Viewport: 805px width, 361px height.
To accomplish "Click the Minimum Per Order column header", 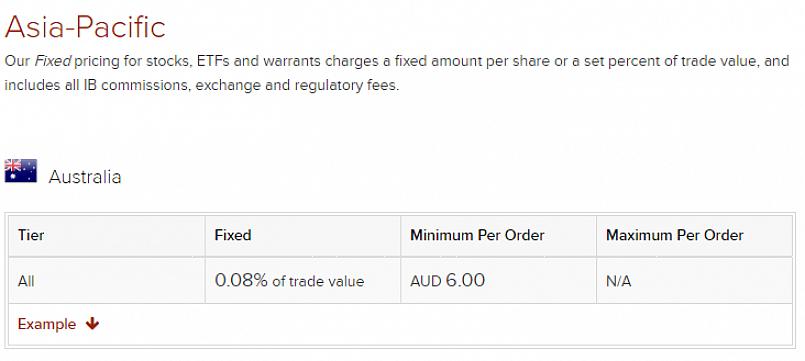I will pyautogui.click(x=499, y=236).
